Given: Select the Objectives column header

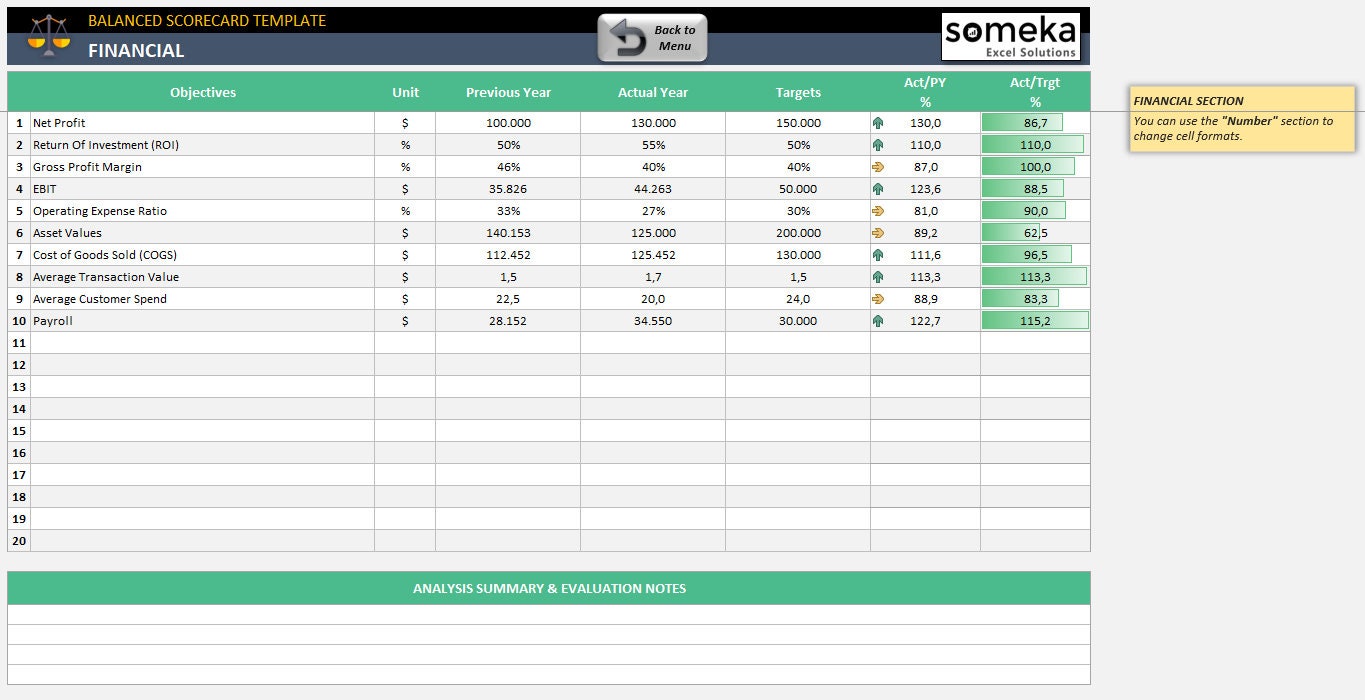Looking at the screenshot, I should tap(202, 91).
